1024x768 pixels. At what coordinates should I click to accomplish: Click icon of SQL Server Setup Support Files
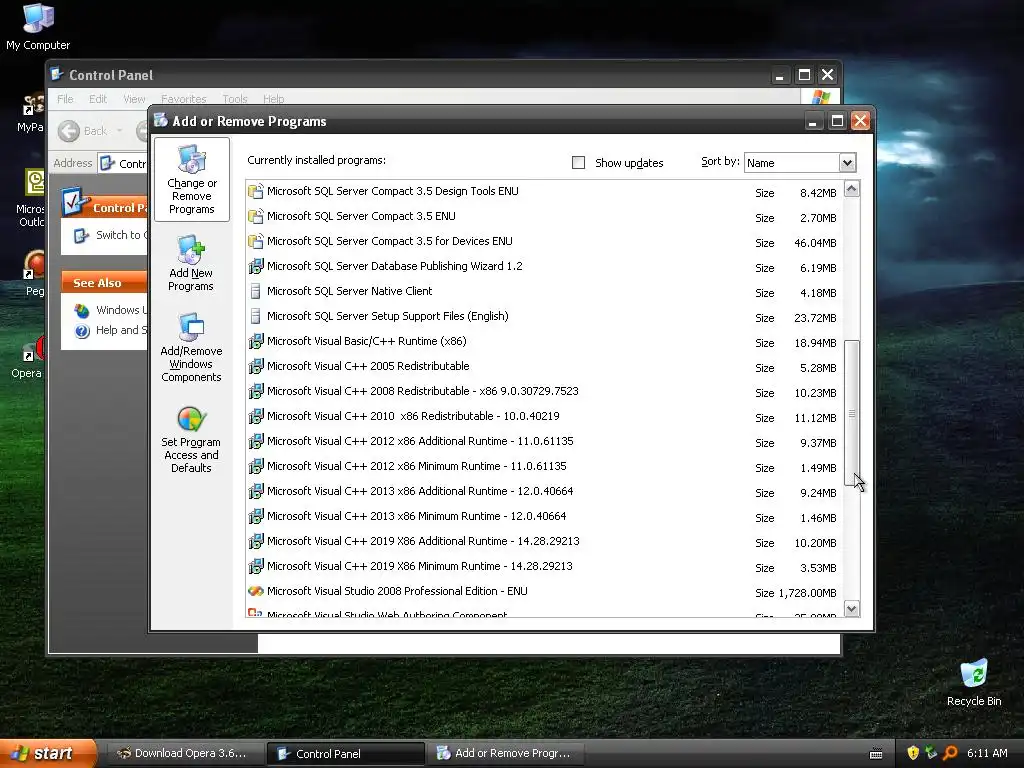256,316
